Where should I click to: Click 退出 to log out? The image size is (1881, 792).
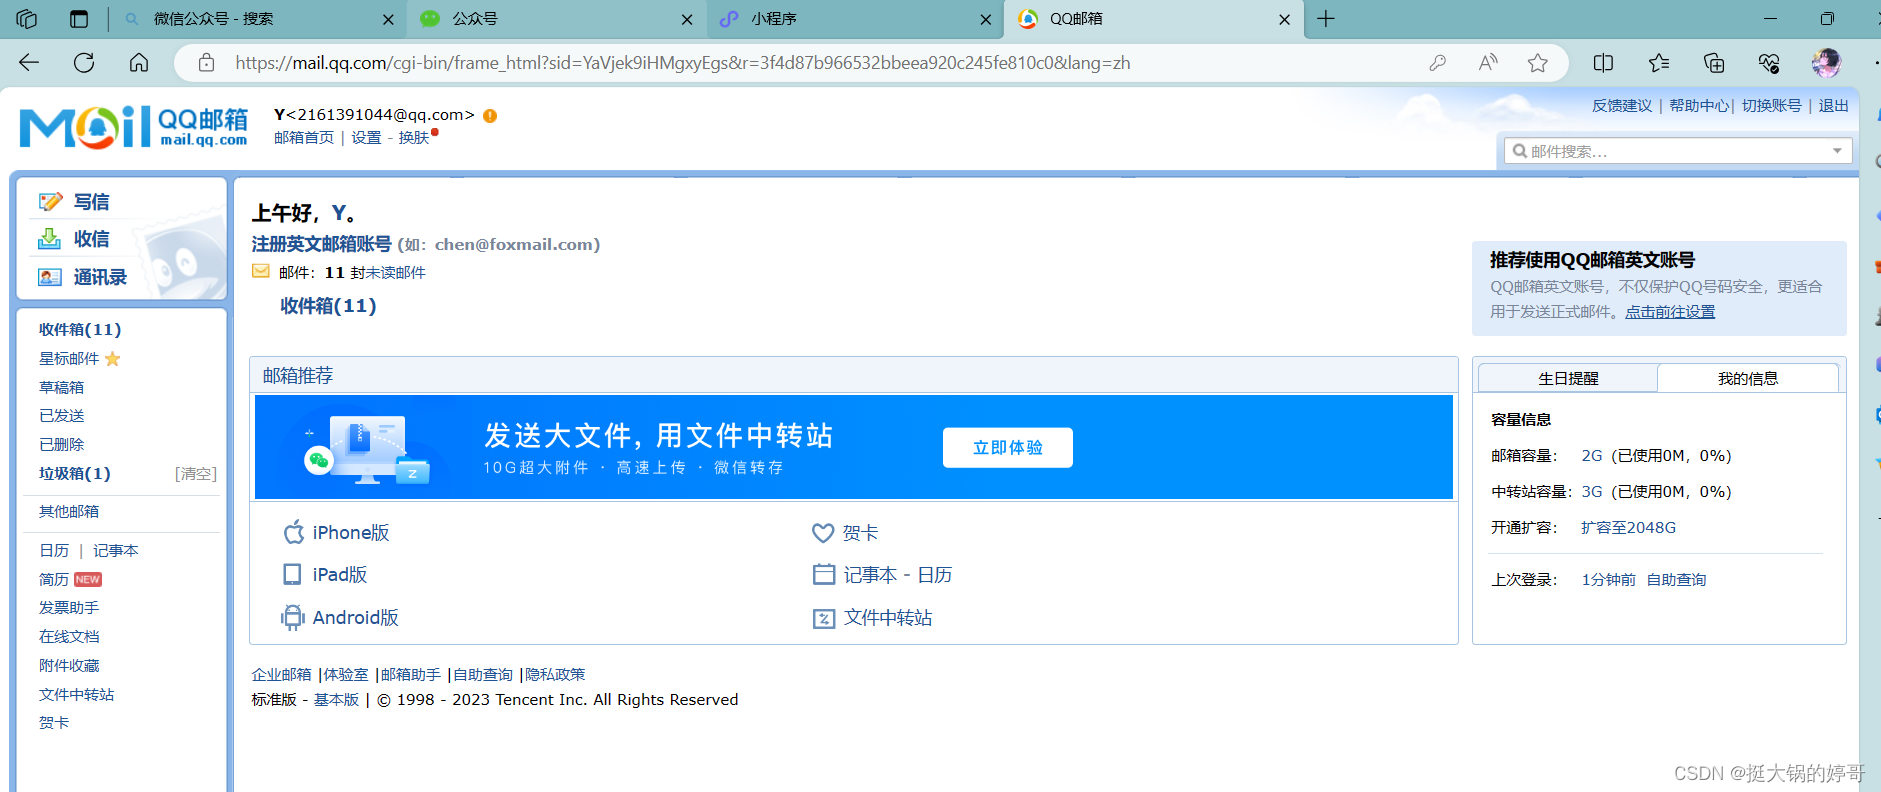[1833, 105]
